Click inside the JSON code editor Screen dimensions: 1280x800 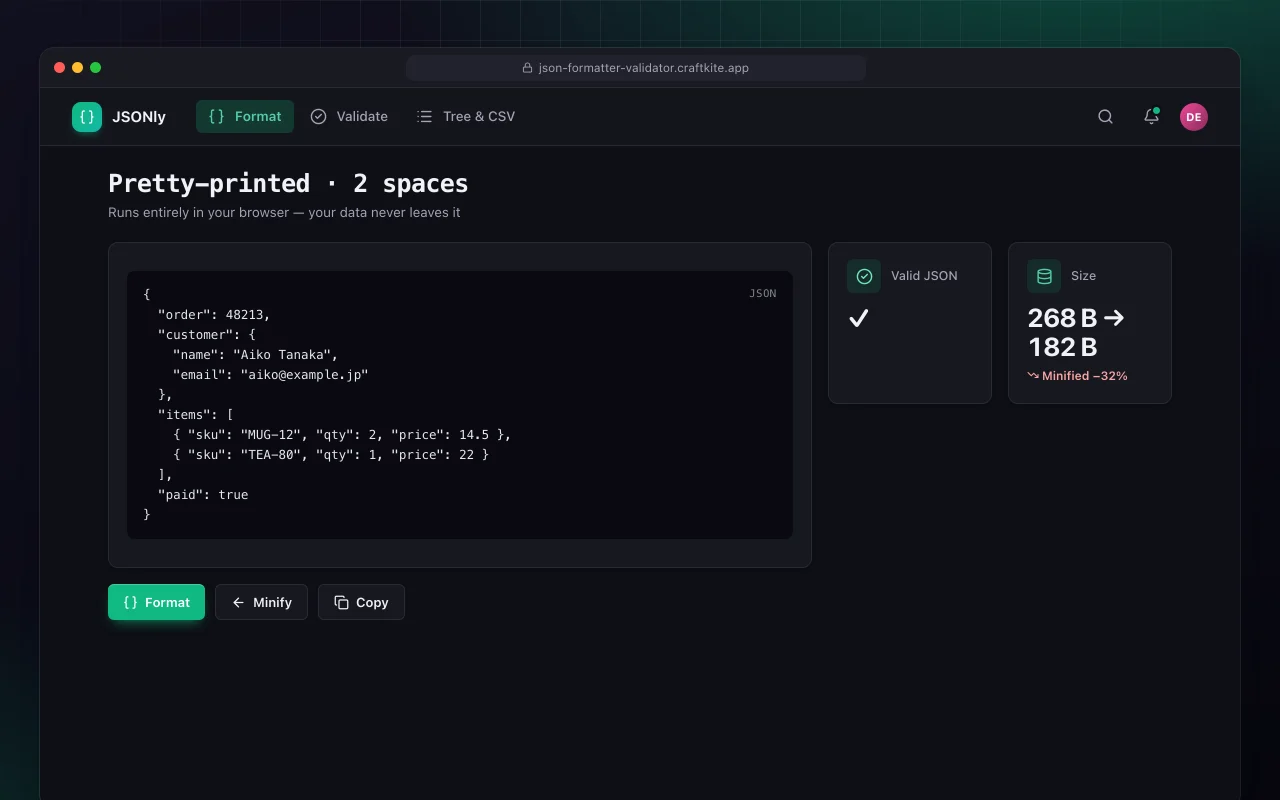tap(460, 405)
